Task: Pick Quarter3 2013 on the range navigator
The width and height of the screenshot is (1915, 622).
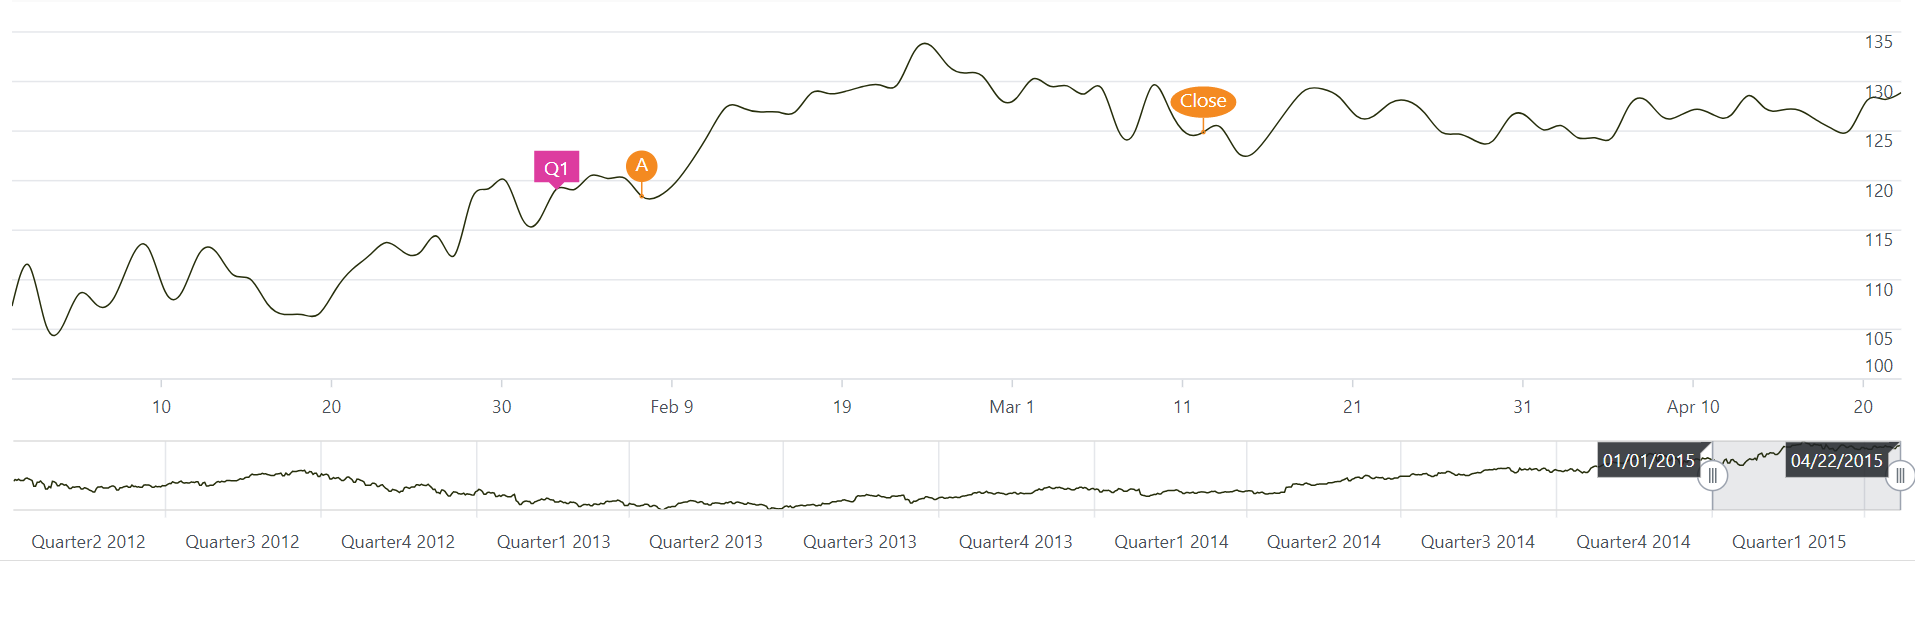Action: pyautogui.click(x=859, y=542)
